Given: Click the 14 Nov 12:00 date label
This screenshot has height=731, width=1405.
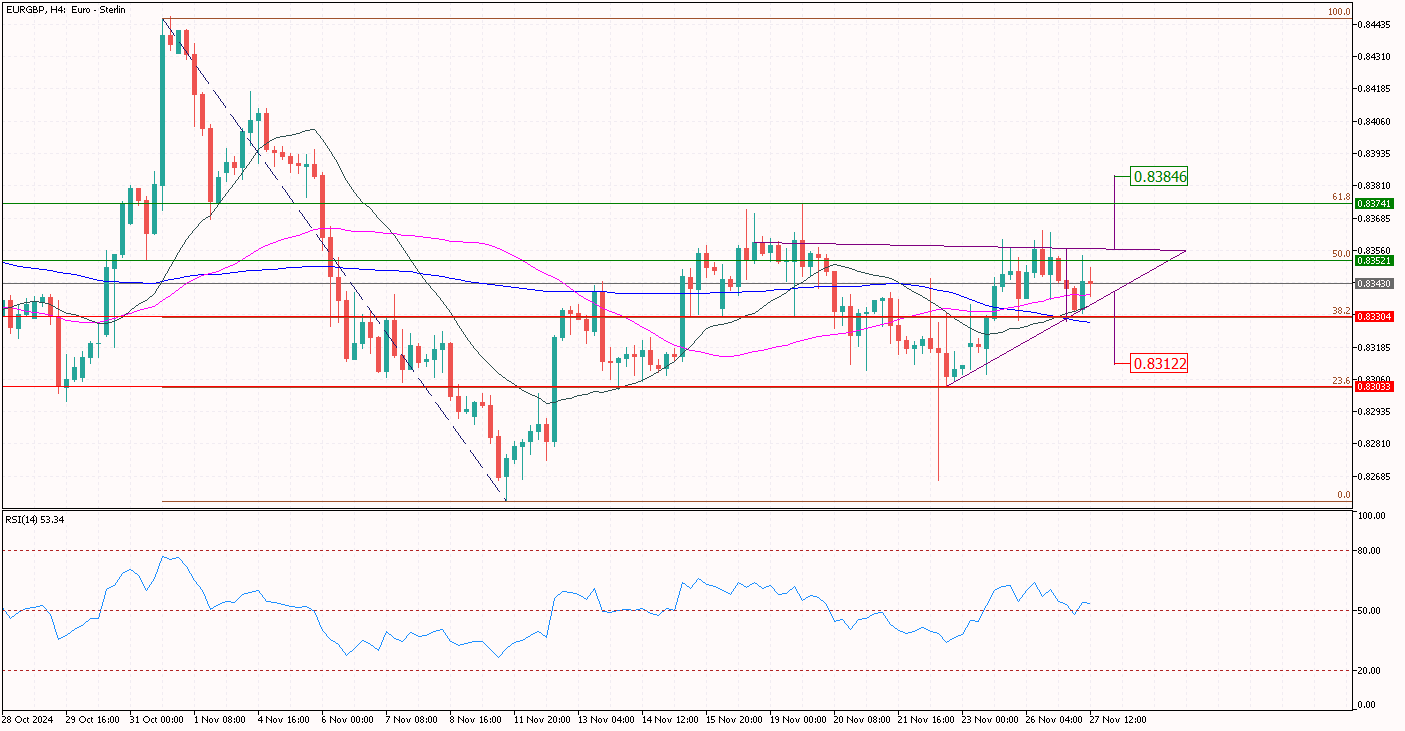Looking at the screenshot, I should [673, 719].
